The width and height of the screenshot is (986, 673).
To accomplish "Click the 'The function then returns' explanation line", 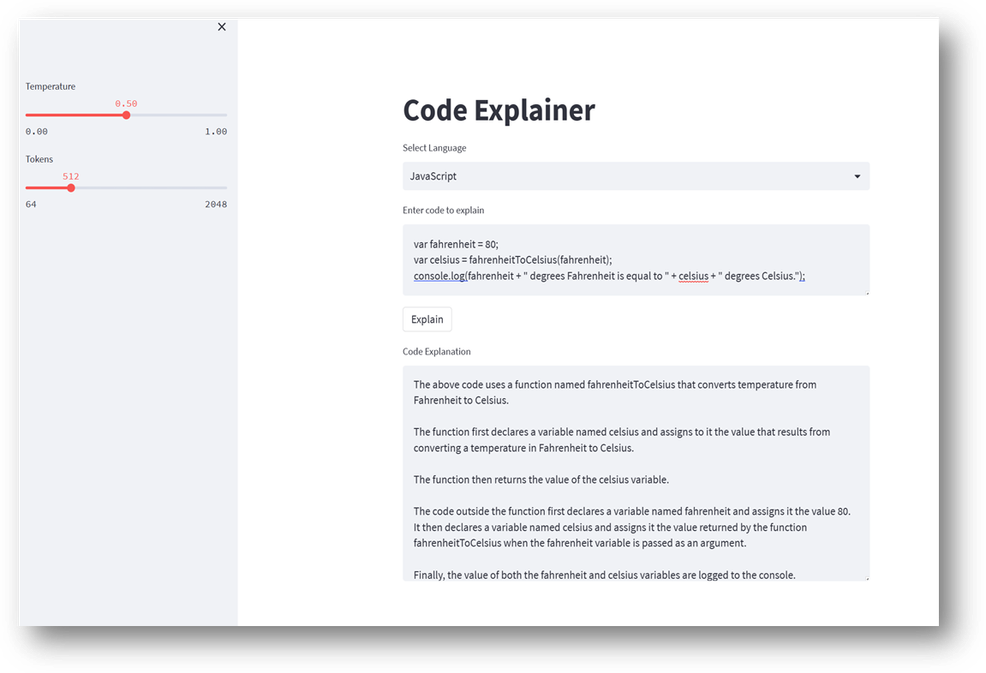I will pyautogui.click(x=541, y=479).
